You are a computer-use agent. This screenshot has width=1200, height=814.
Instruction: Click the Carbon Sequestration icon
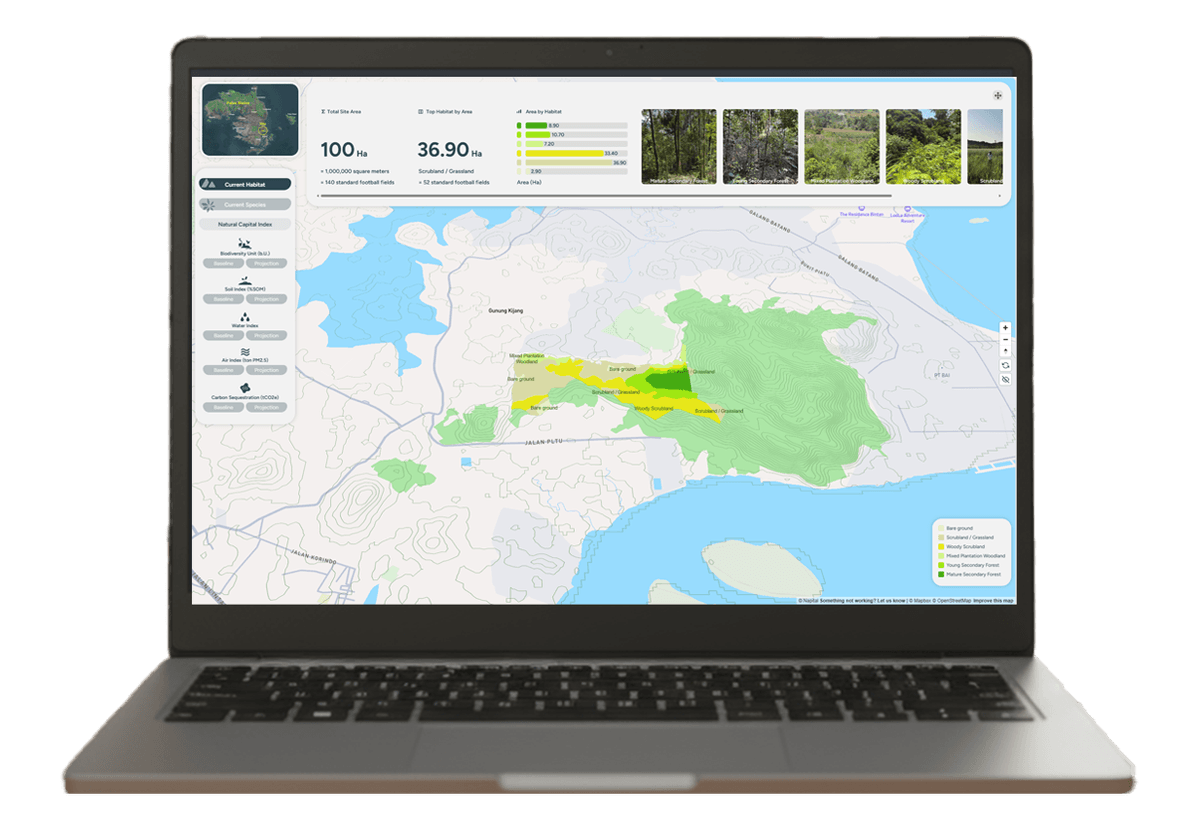tap(245, 388)
